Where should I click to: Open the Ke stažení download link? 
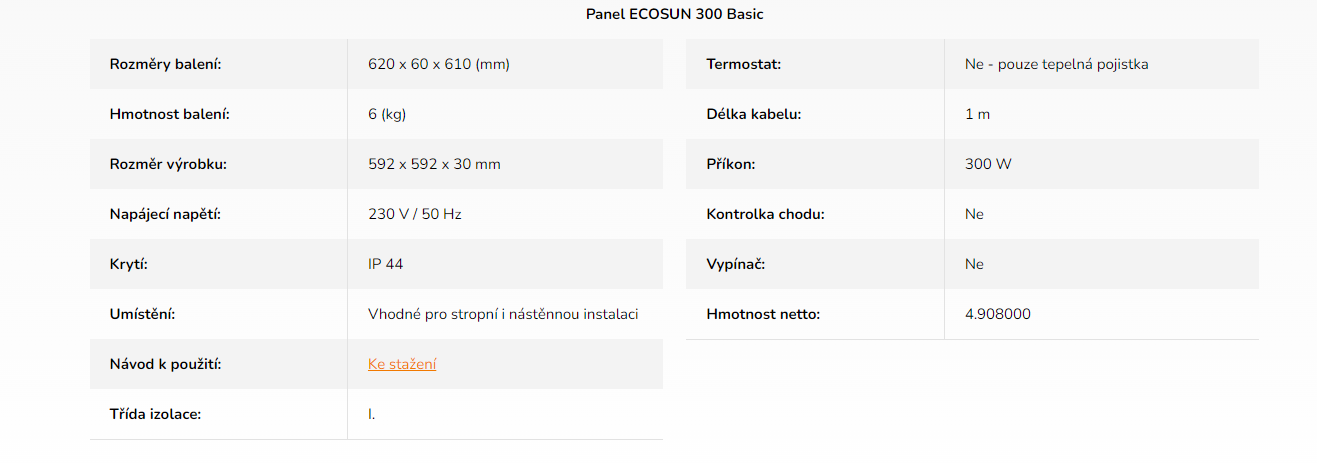pyautogui.click(x=402, y=364)
